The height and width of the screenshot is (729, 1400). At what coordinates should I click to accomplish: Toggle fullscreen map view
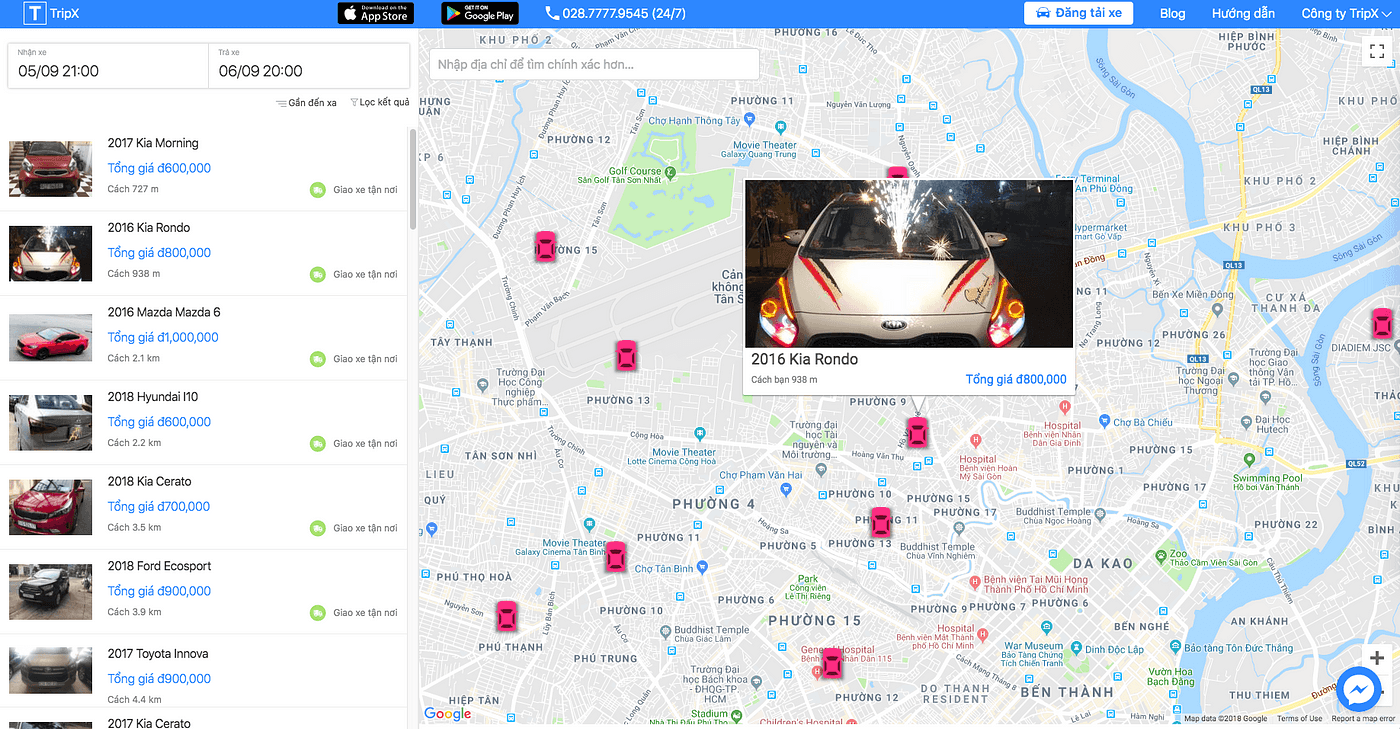(1377, 51)
